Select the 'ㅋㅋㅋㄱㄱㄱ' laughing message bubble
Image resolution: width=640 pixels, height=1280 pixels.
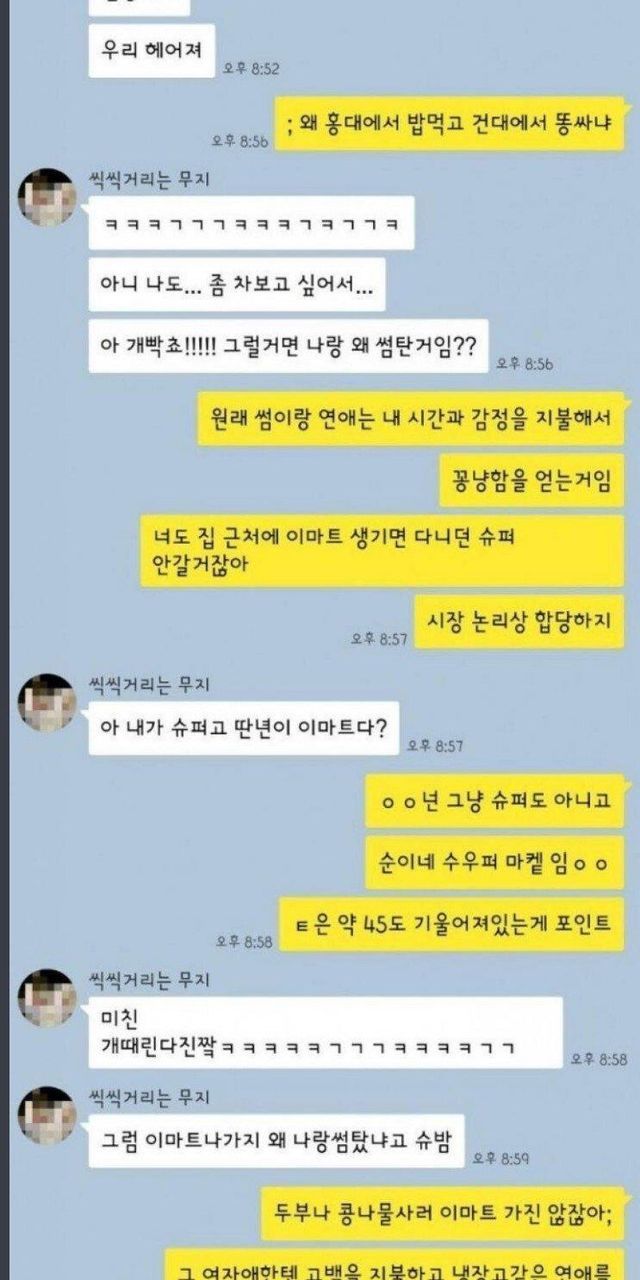pos(251,224)
